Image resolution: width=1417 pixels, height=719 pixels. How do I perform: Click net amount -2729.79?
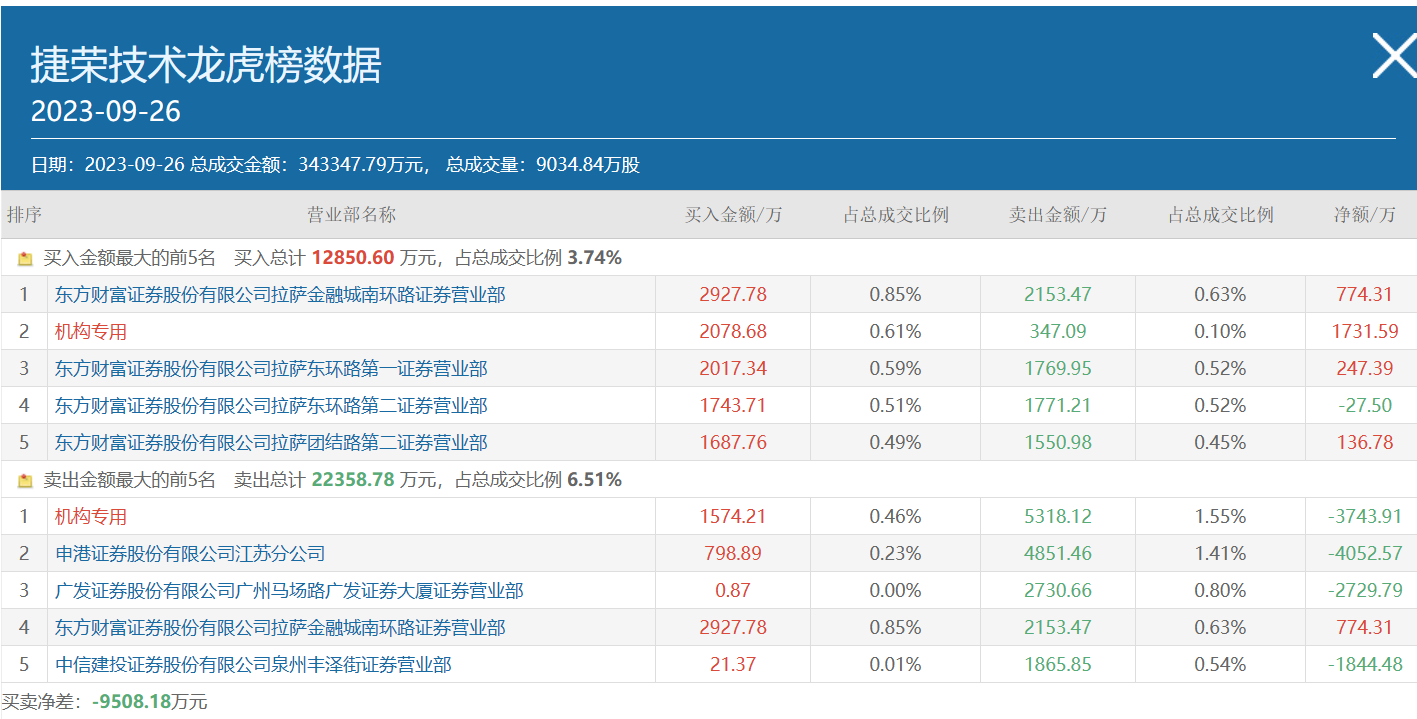(1365, 591)
